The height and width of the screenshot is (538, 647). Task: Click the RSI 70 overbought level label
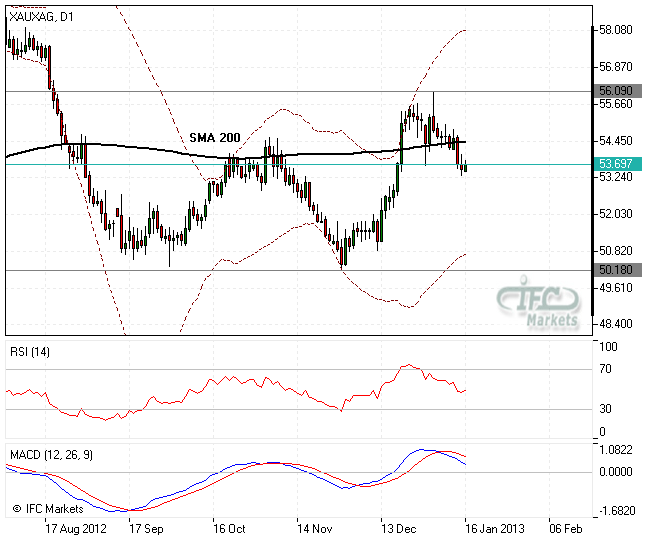click(606, 370)
